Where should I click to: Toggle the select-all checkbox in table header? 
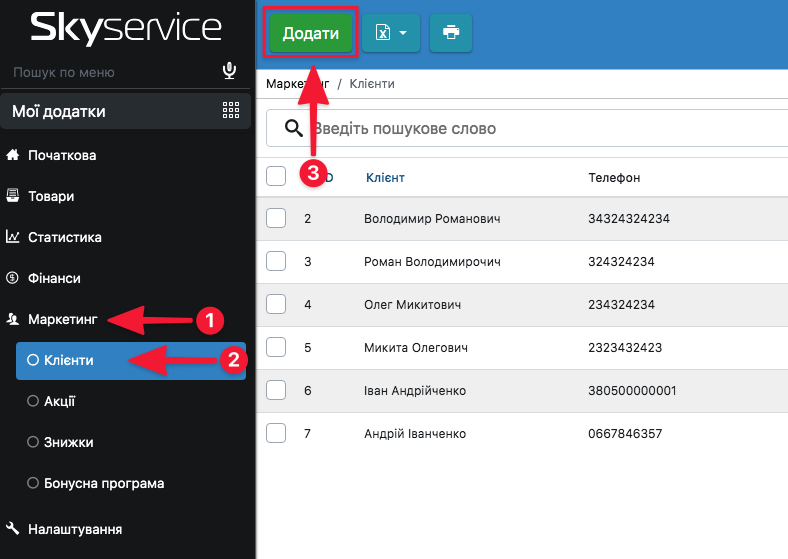coord(277,177)
